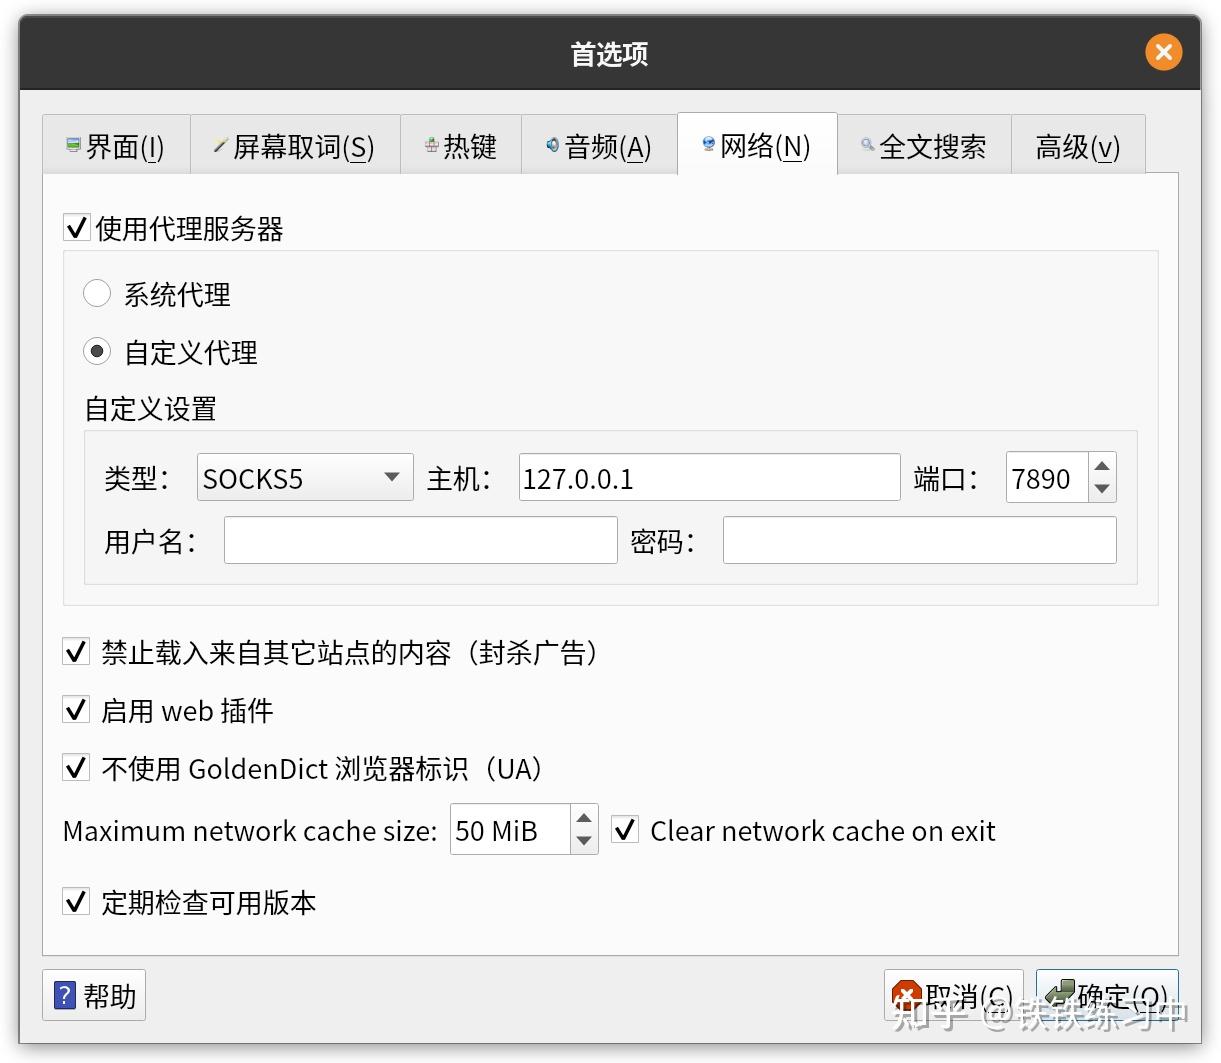Toggle the 启用 web 插件 checkbox
Viewport: 1221px width, 1063px height.
coord(76,710)
